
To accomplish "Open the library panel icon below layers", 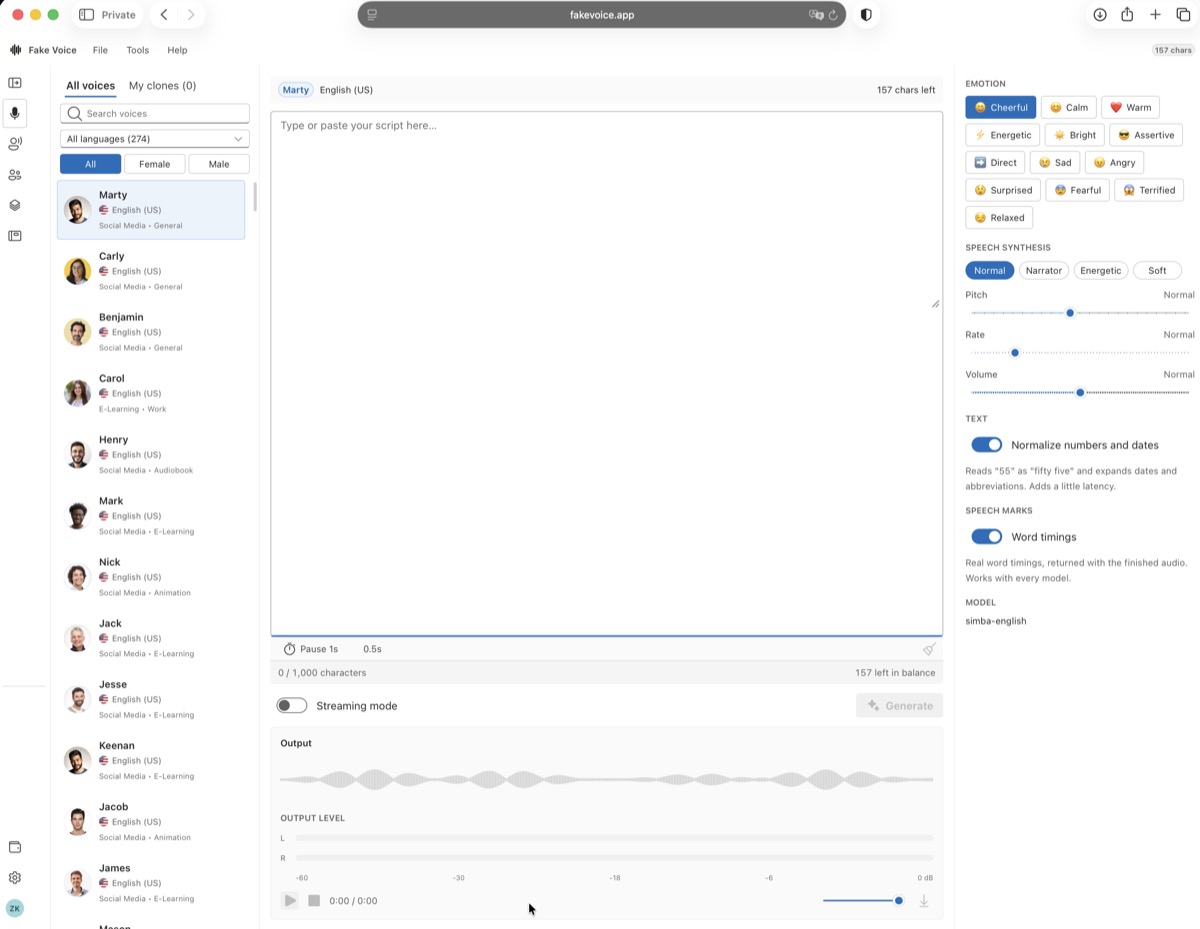I will pos(15,236).
